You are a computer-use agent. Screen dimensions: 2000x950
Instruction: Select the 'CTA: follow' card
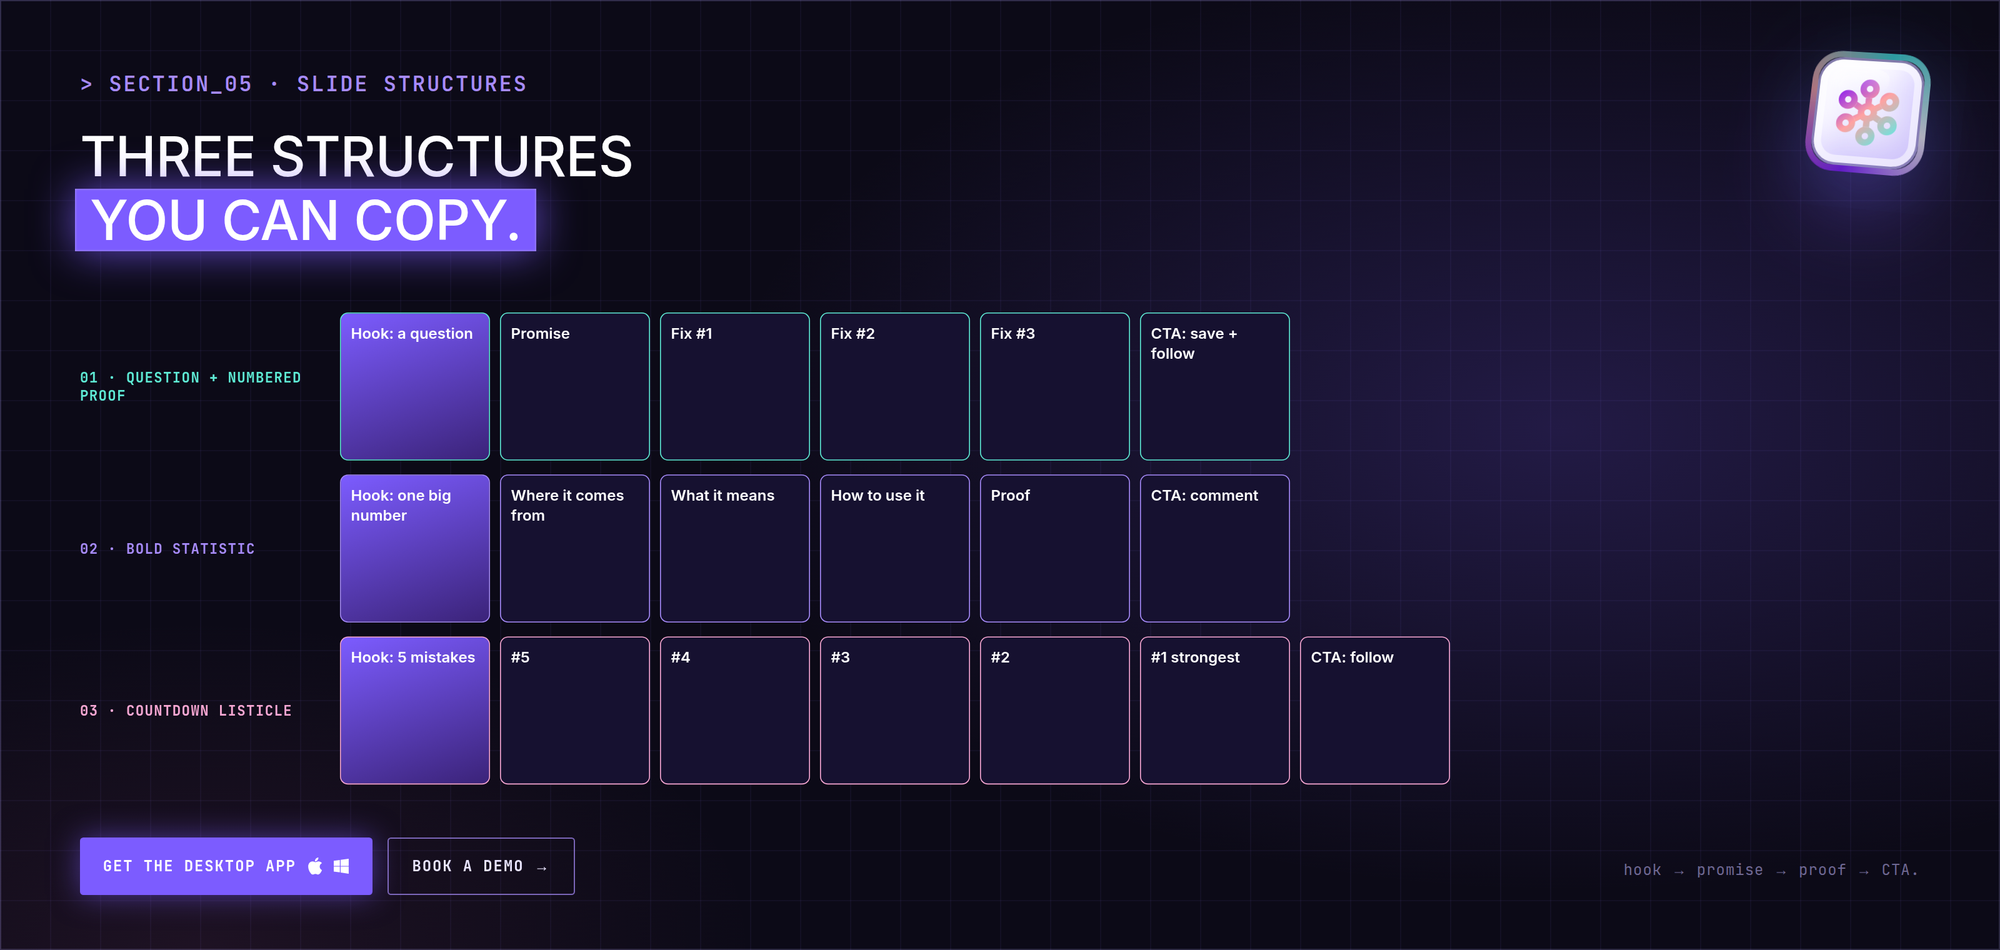(1375, 711)
